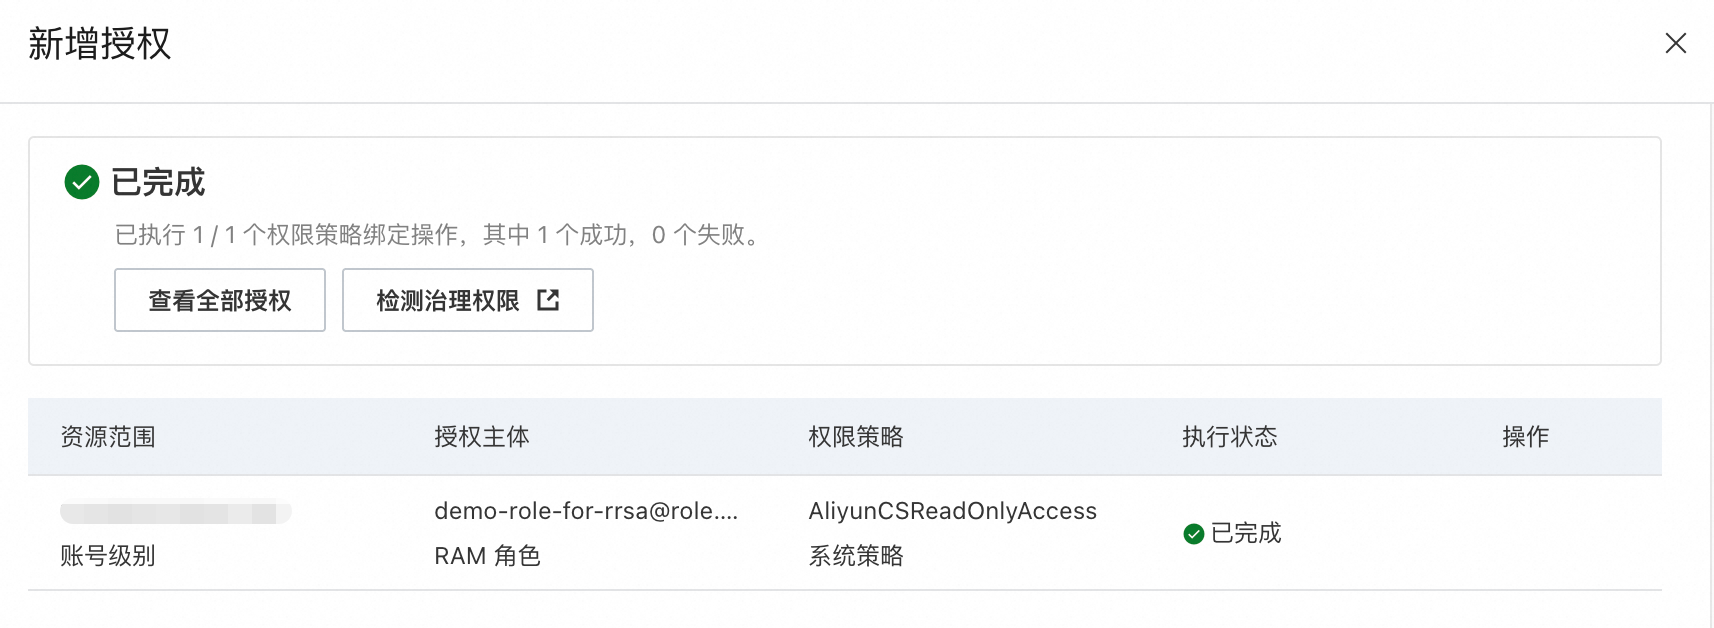This screenshot has height=628, width=1714.
Task: Click the 授权主体 column header
Action: [482, 437]
